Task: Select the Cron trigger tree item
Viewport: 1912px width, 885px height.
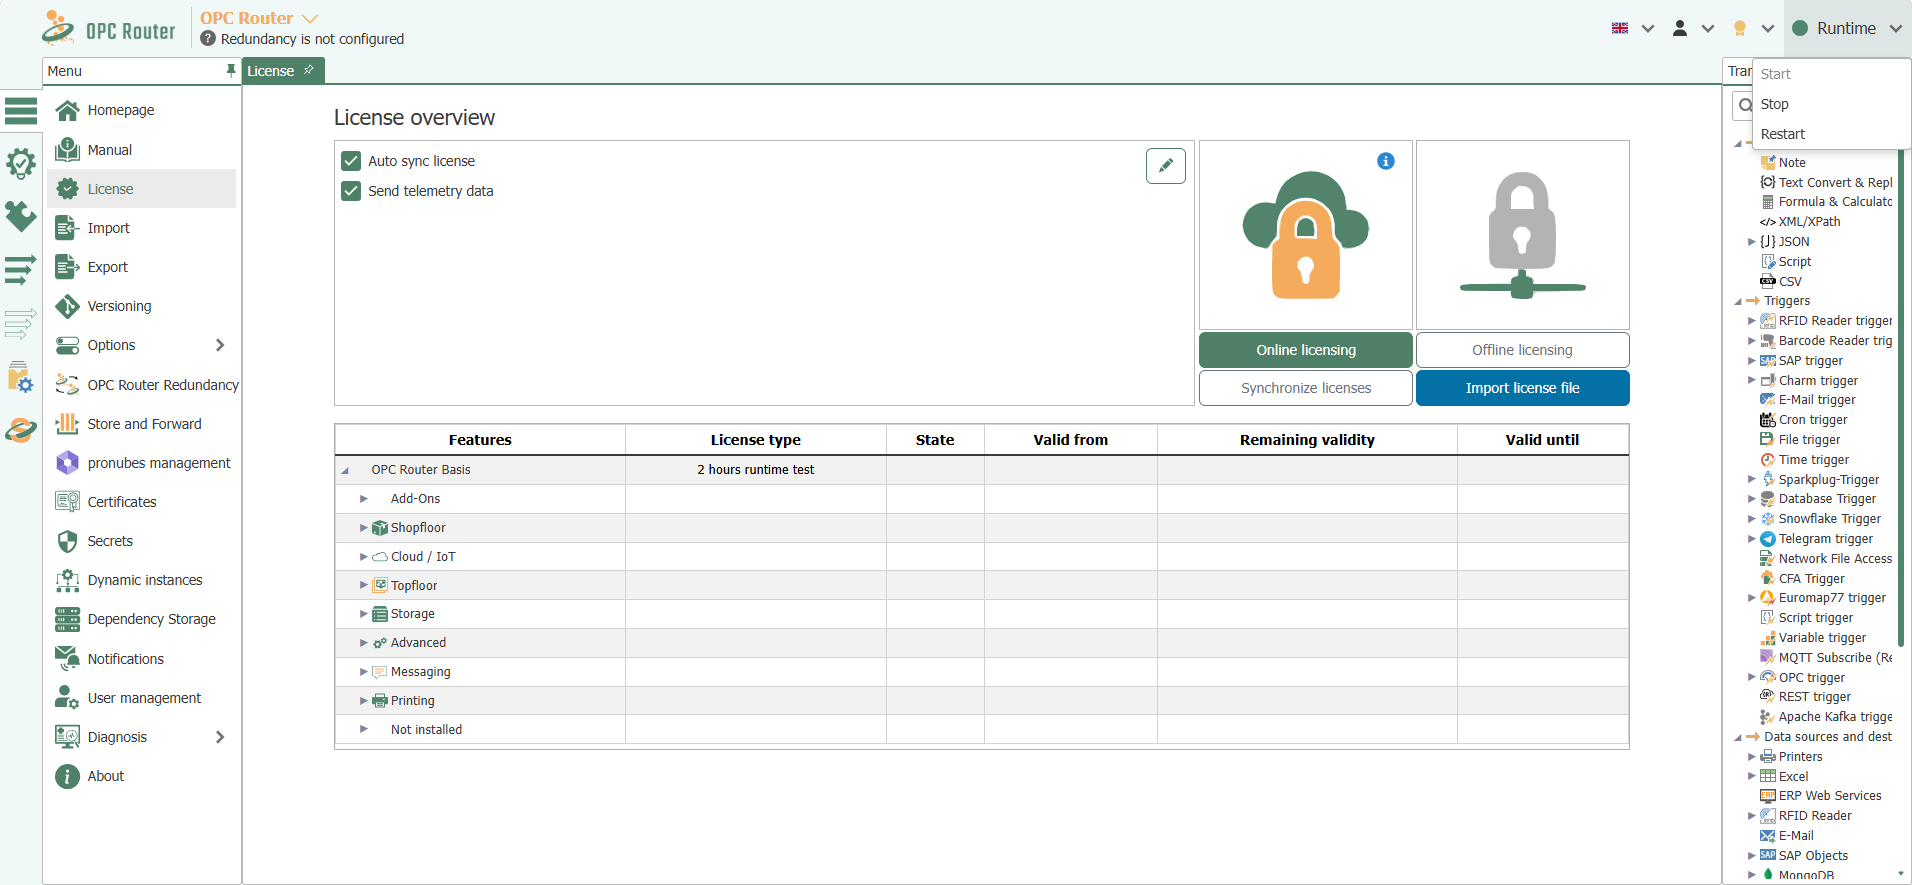Action: point(1813,420)
